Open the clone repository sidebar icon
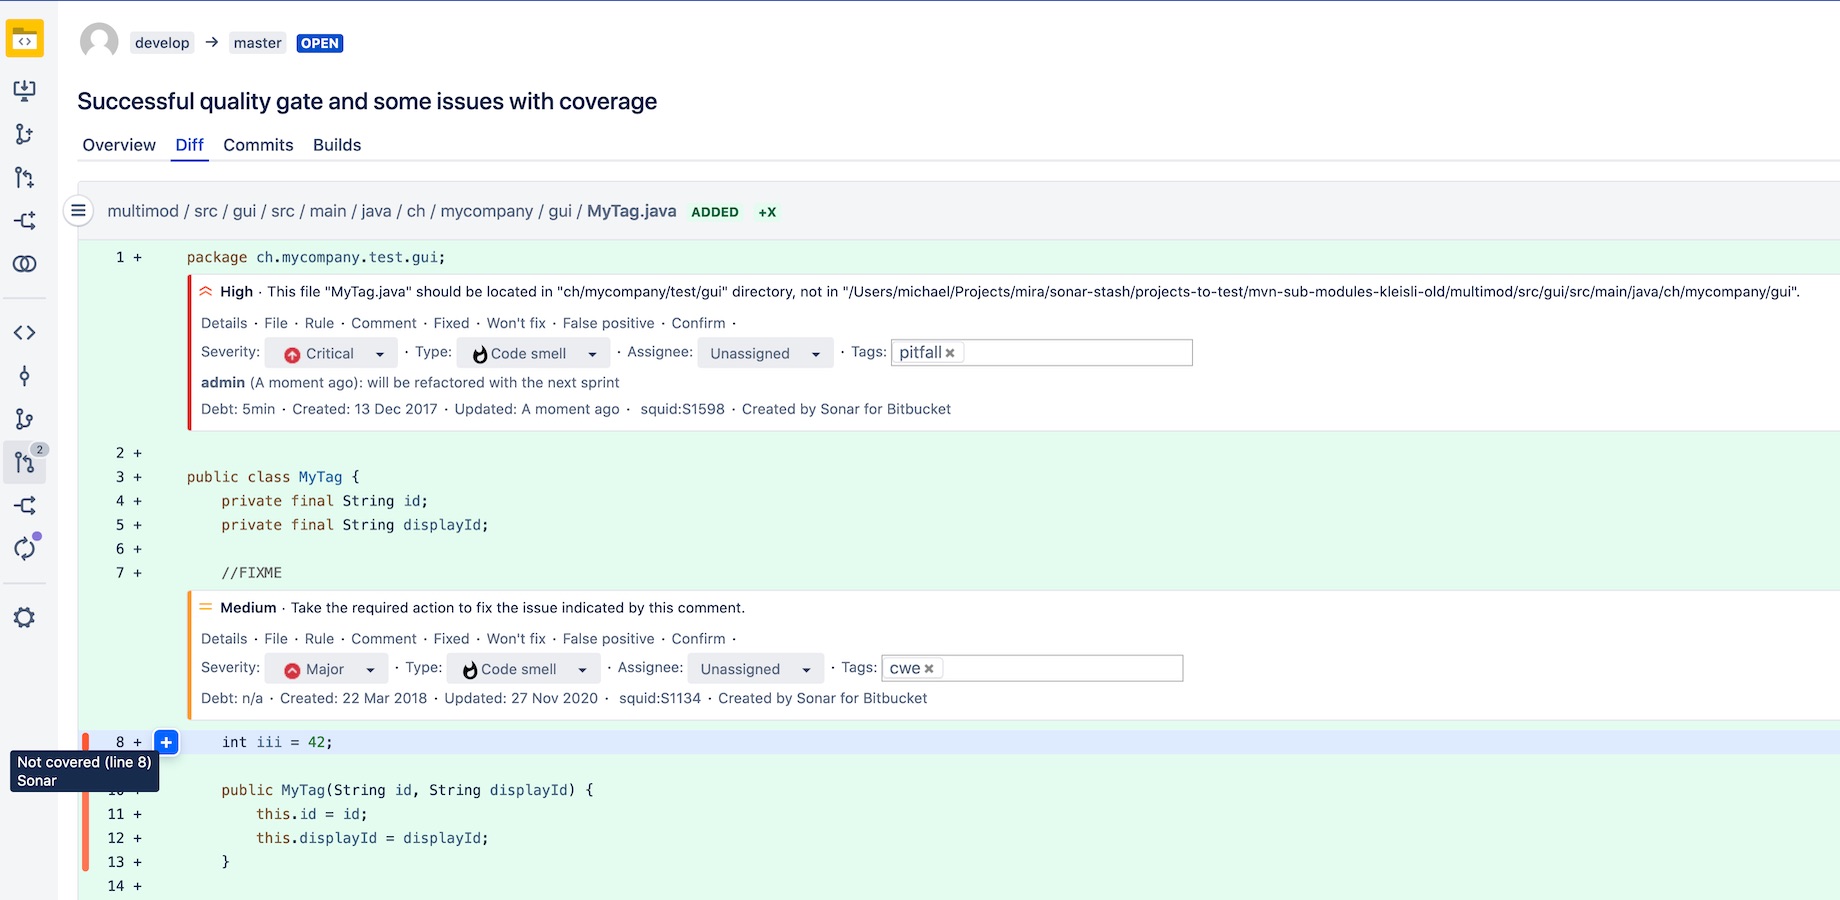This screenshot has width=1840, height=900. click(25, 91)
